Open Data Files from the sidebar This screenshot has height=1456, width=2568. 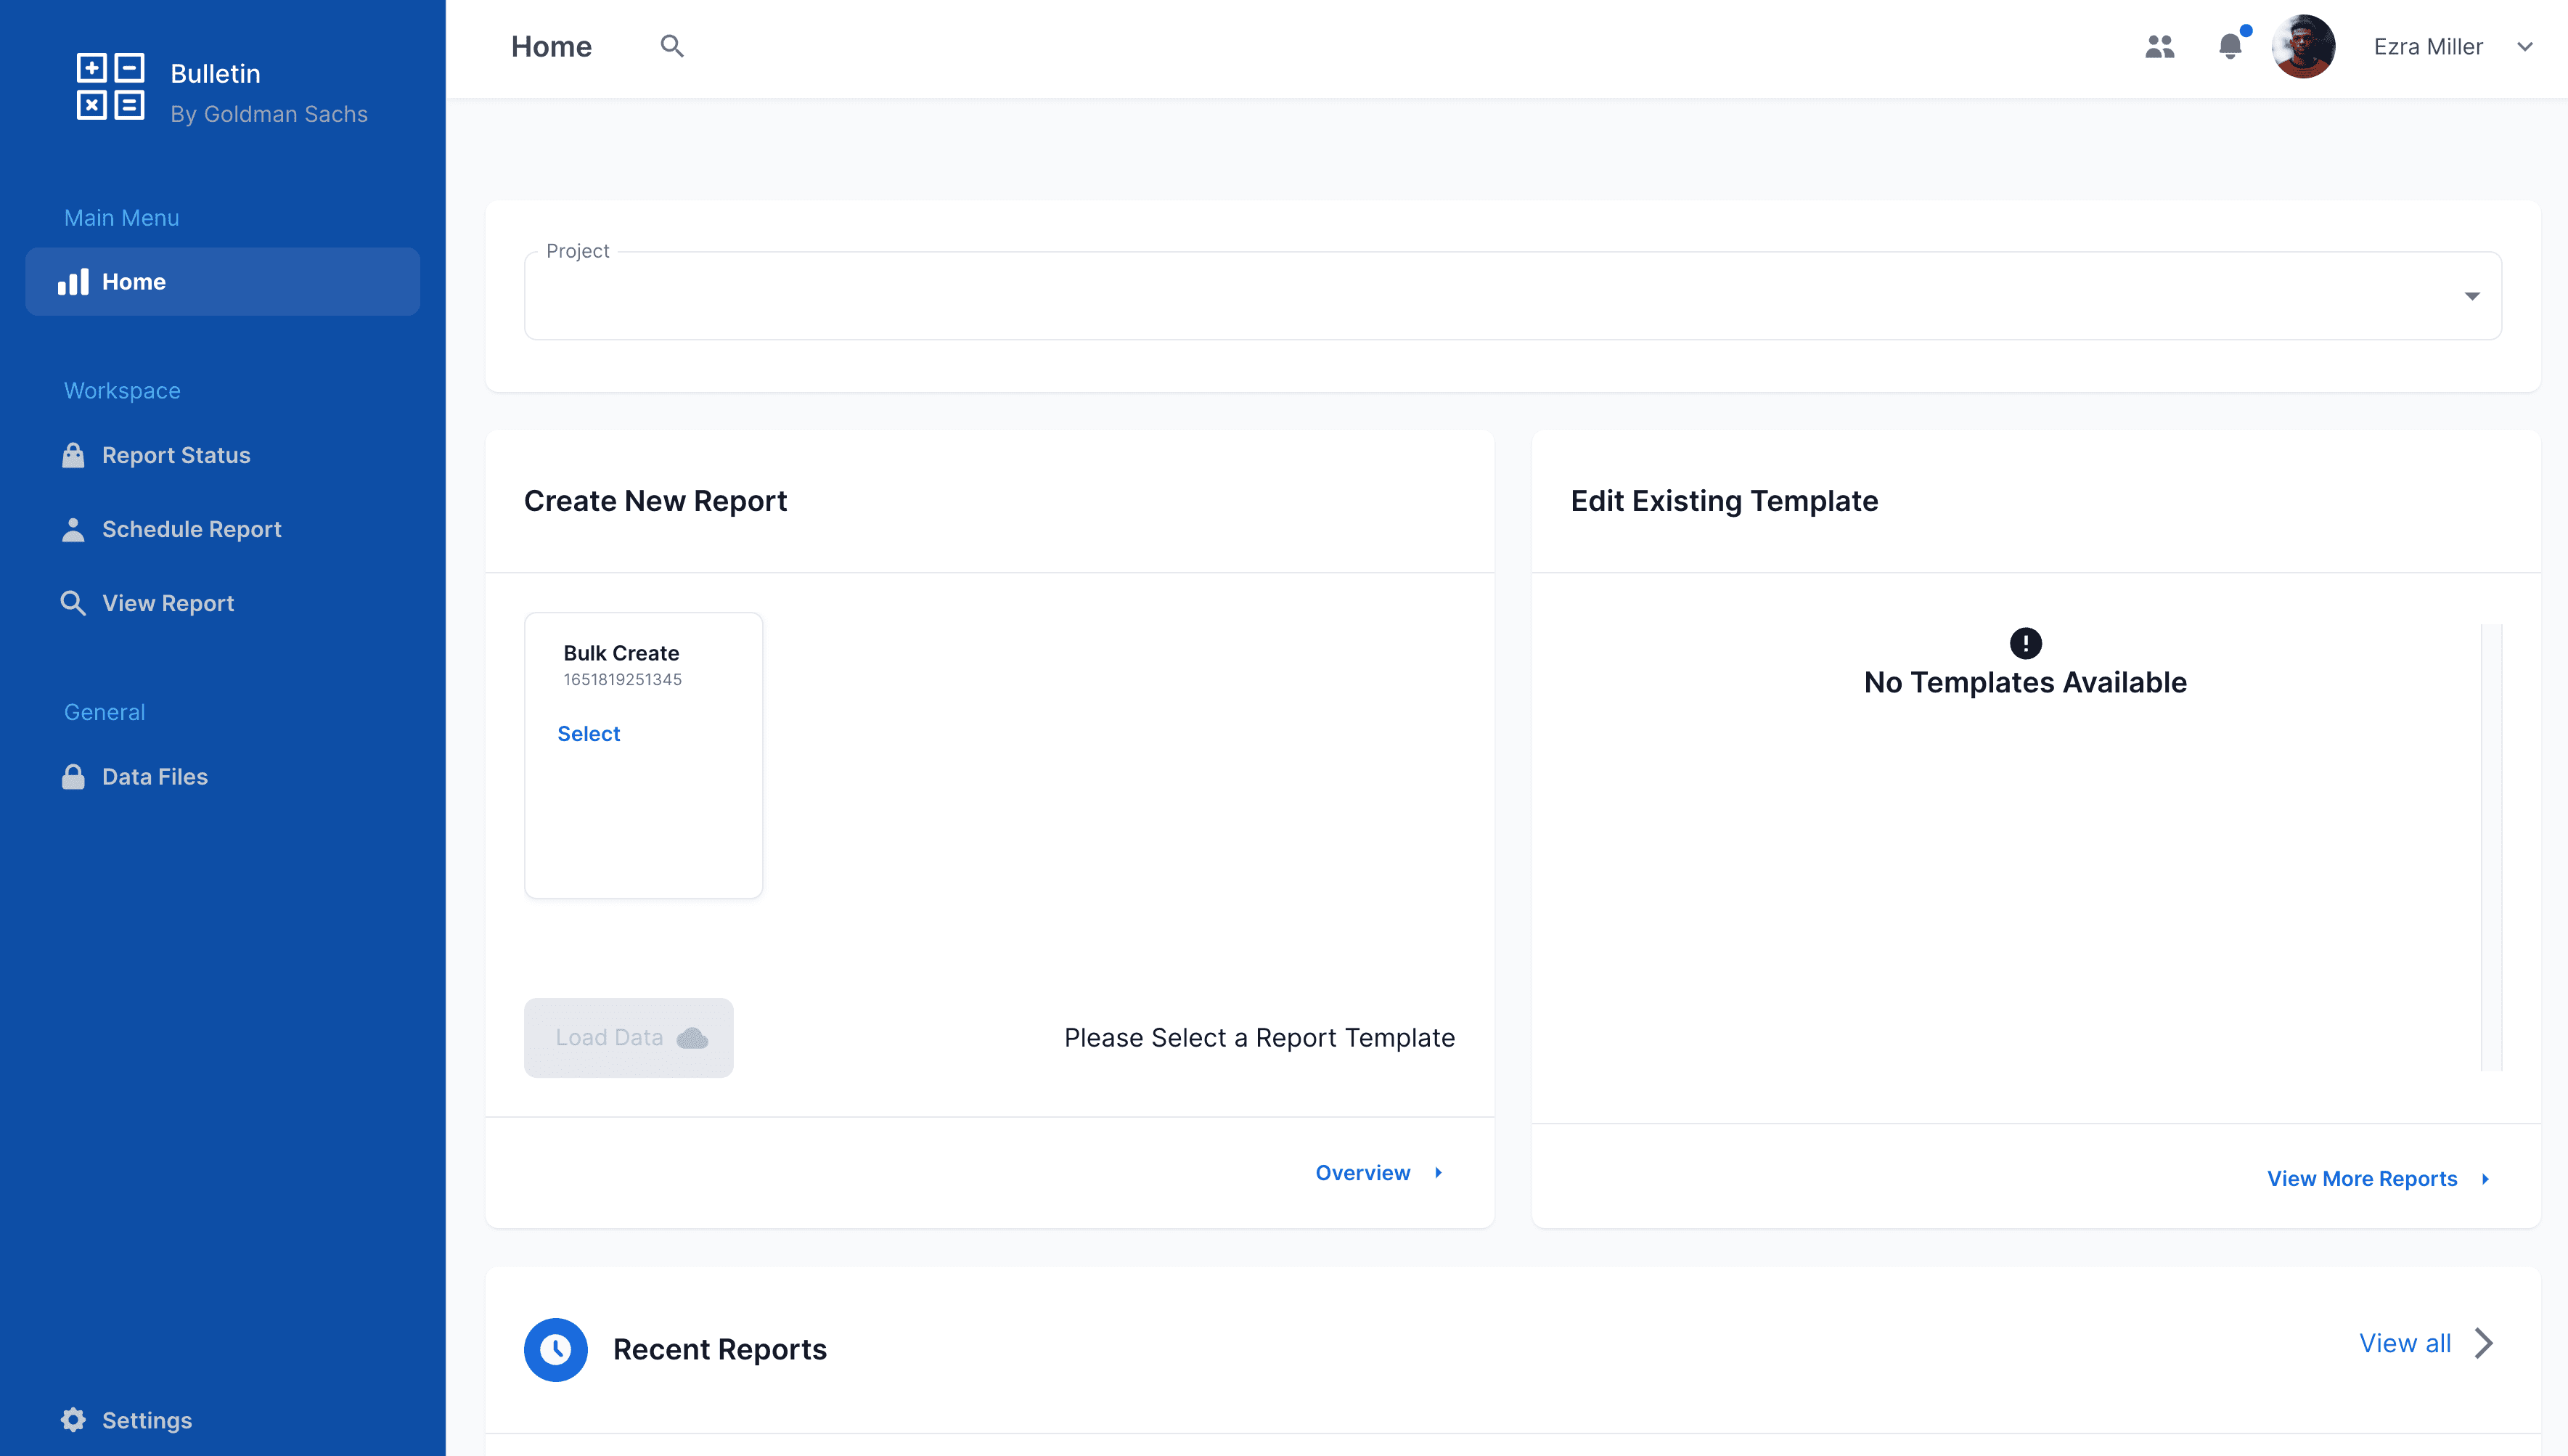click(x=155, y=776)
